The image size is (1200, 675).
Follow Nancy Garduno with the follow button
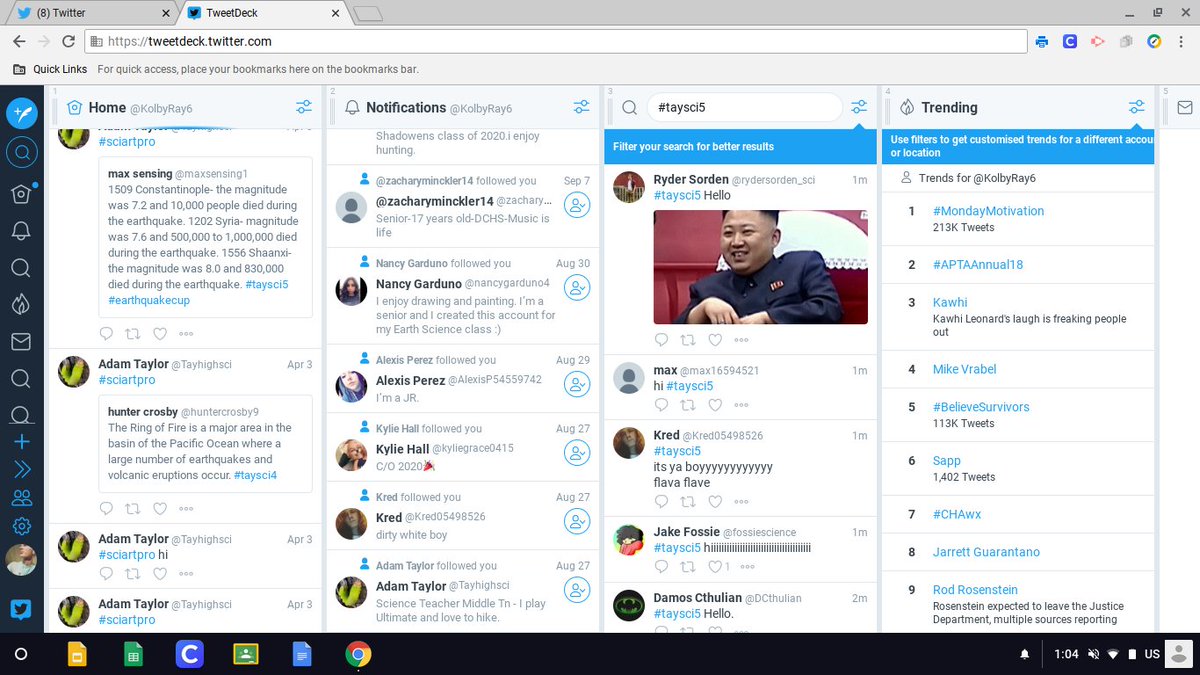tap(577, 289)
